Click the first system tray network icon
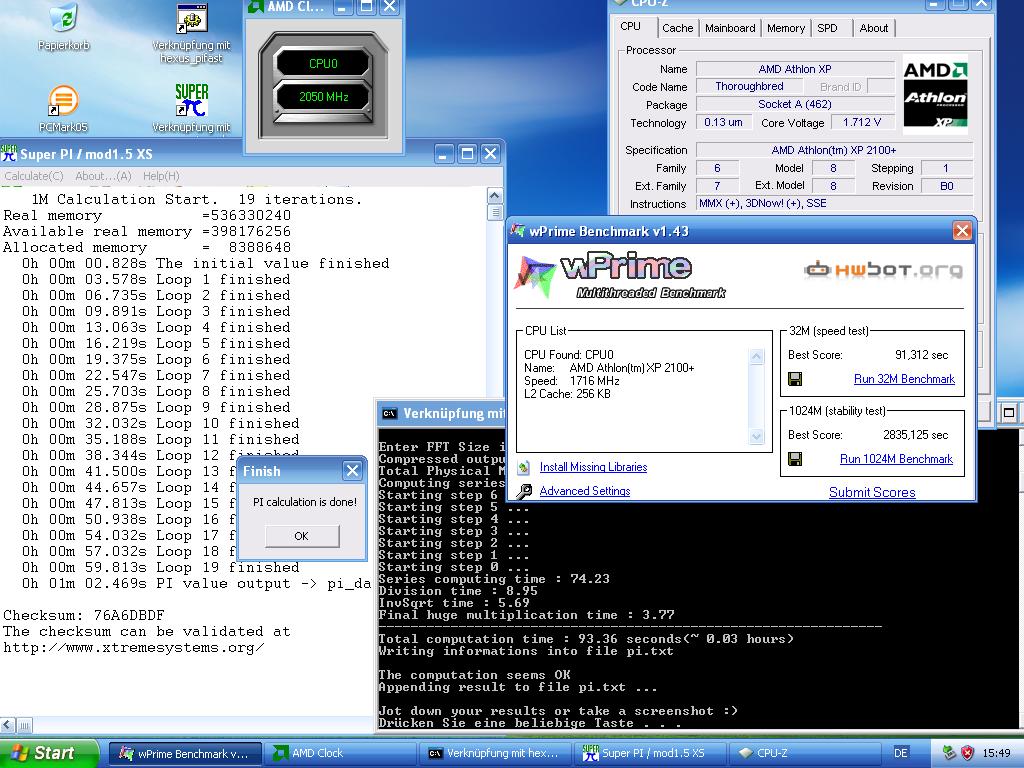1024x768 pixels. (949, 753)
